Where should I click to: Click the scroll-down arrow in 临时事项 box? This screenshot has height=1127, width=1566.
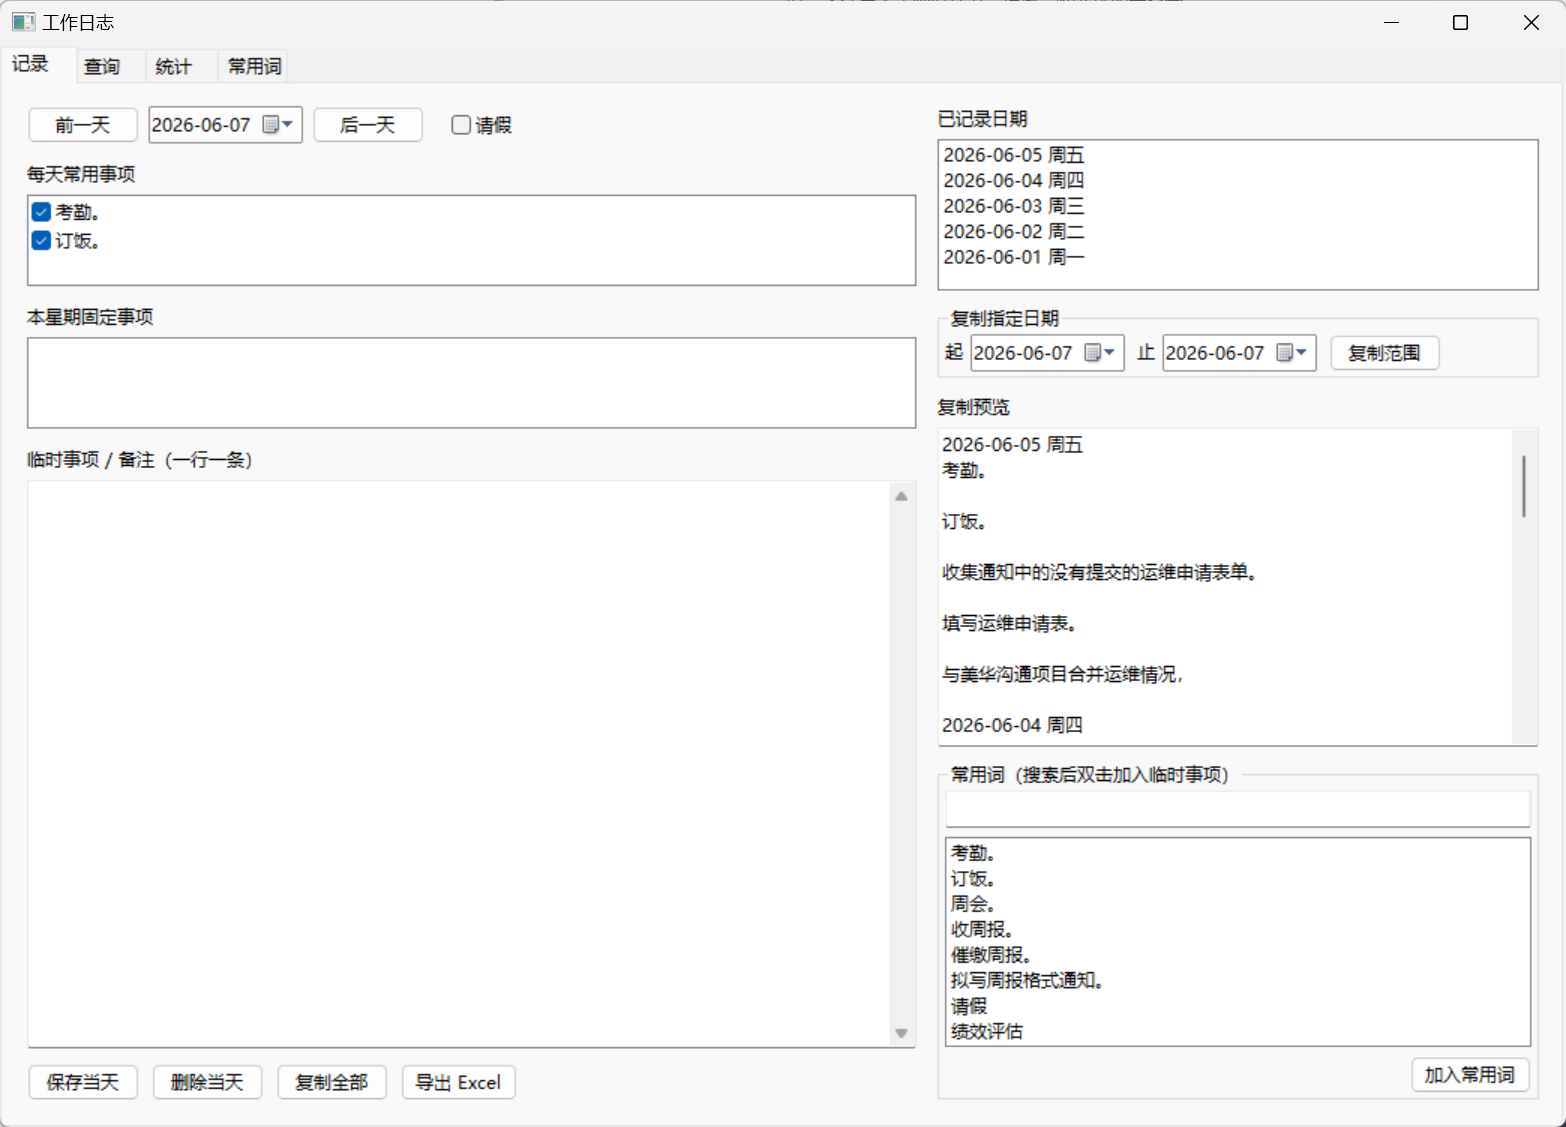click(x=901, y=1033)
